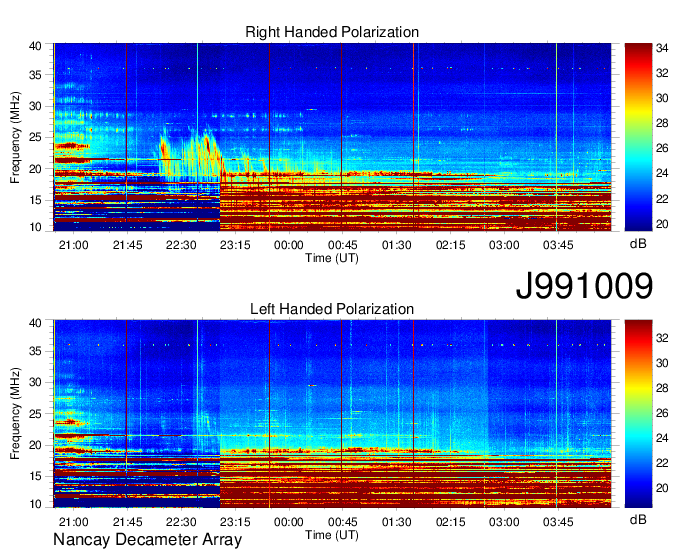This screenshot has width=680, height=552.
Task: Click the "35" frequency tick of the Left Handed plot
Action: click(36, 351)
